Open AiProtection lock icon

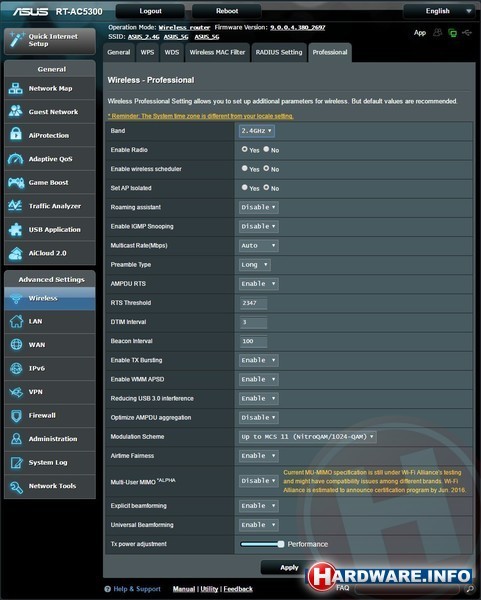(x=16, y=135)
